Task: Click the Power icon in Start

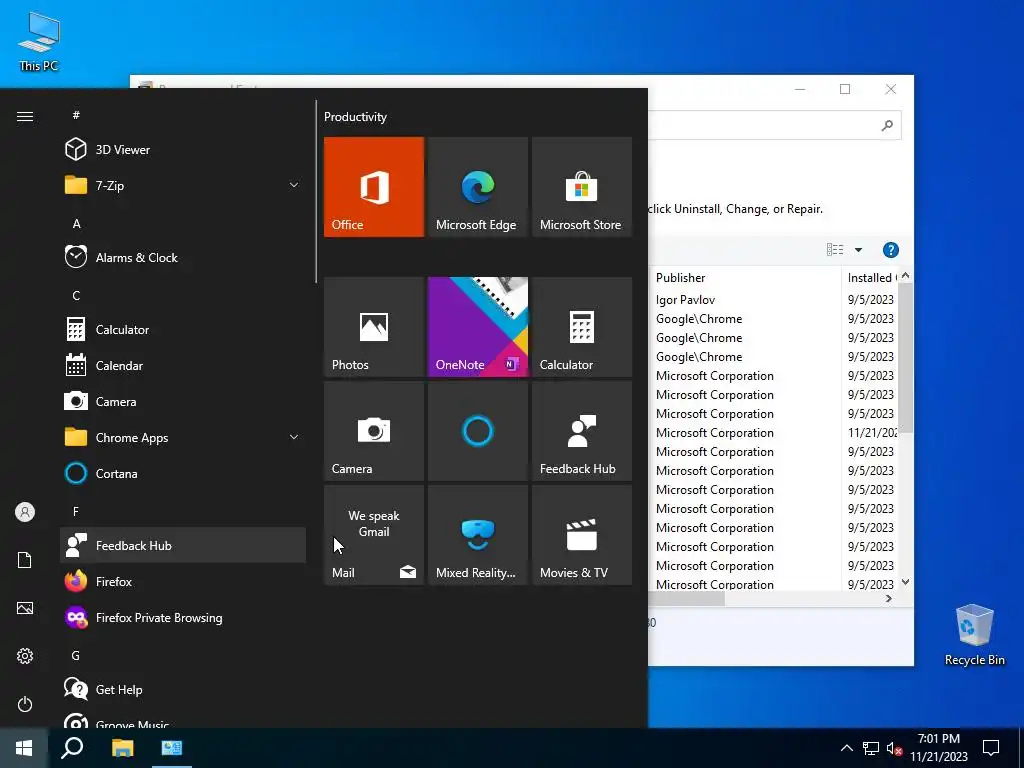Action: (x=25, y=704)
